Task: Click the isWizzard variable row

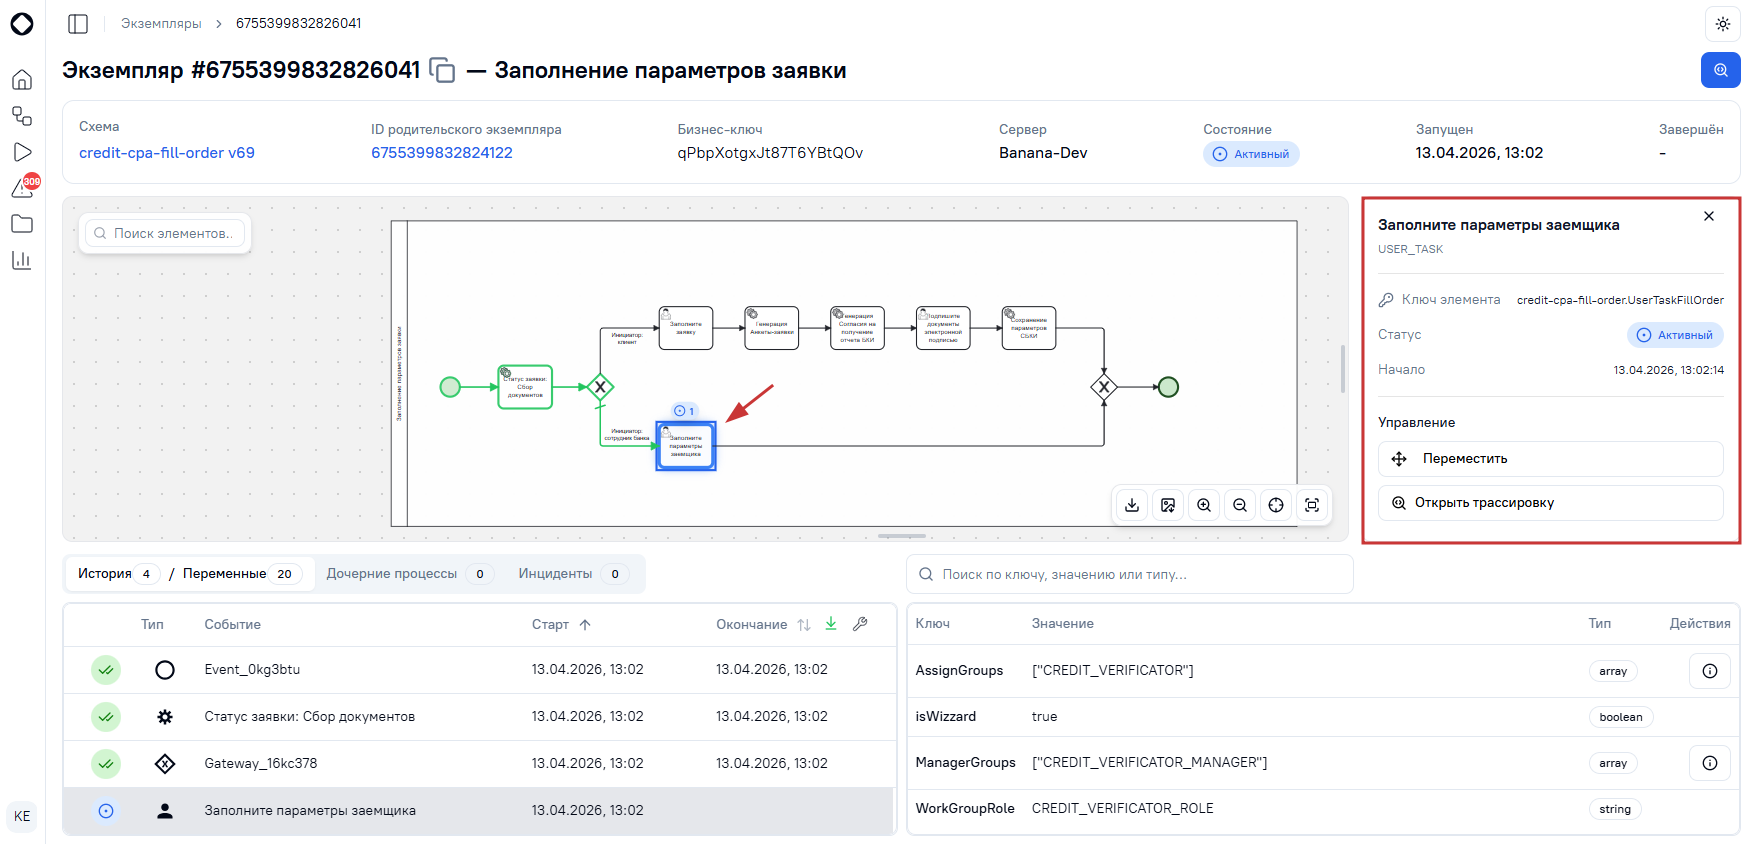Action: coord(1323,717)
